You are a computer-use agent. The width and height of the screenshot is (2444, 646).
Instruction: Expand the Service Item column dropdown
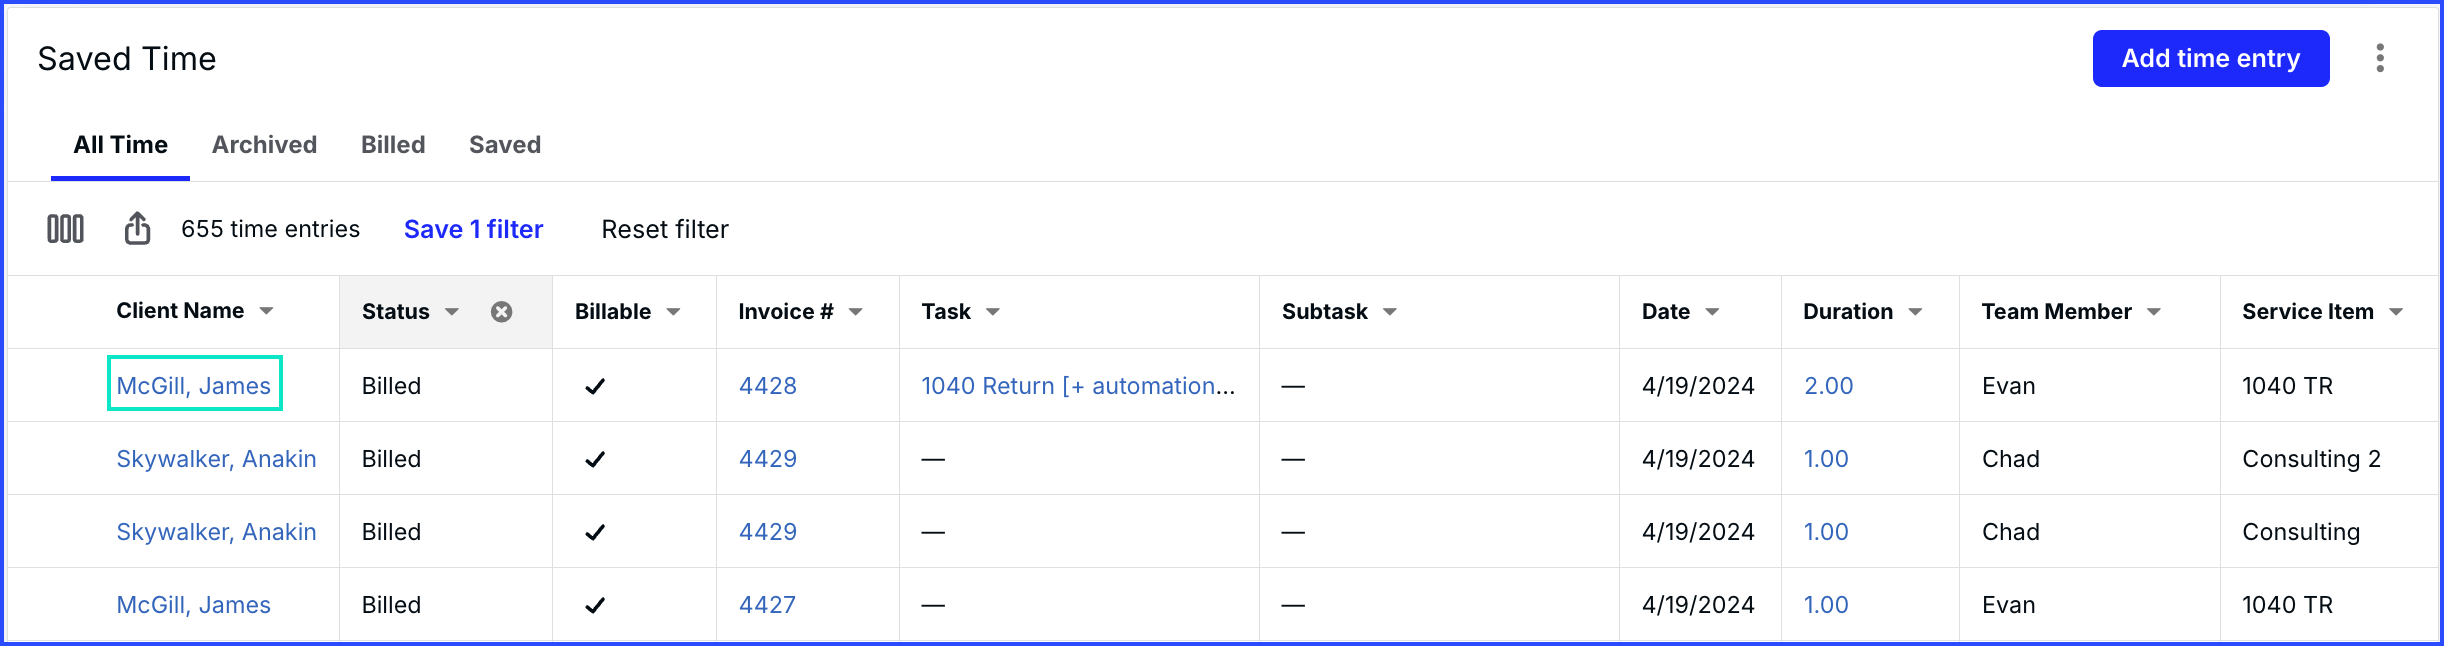pos(2396,312)
